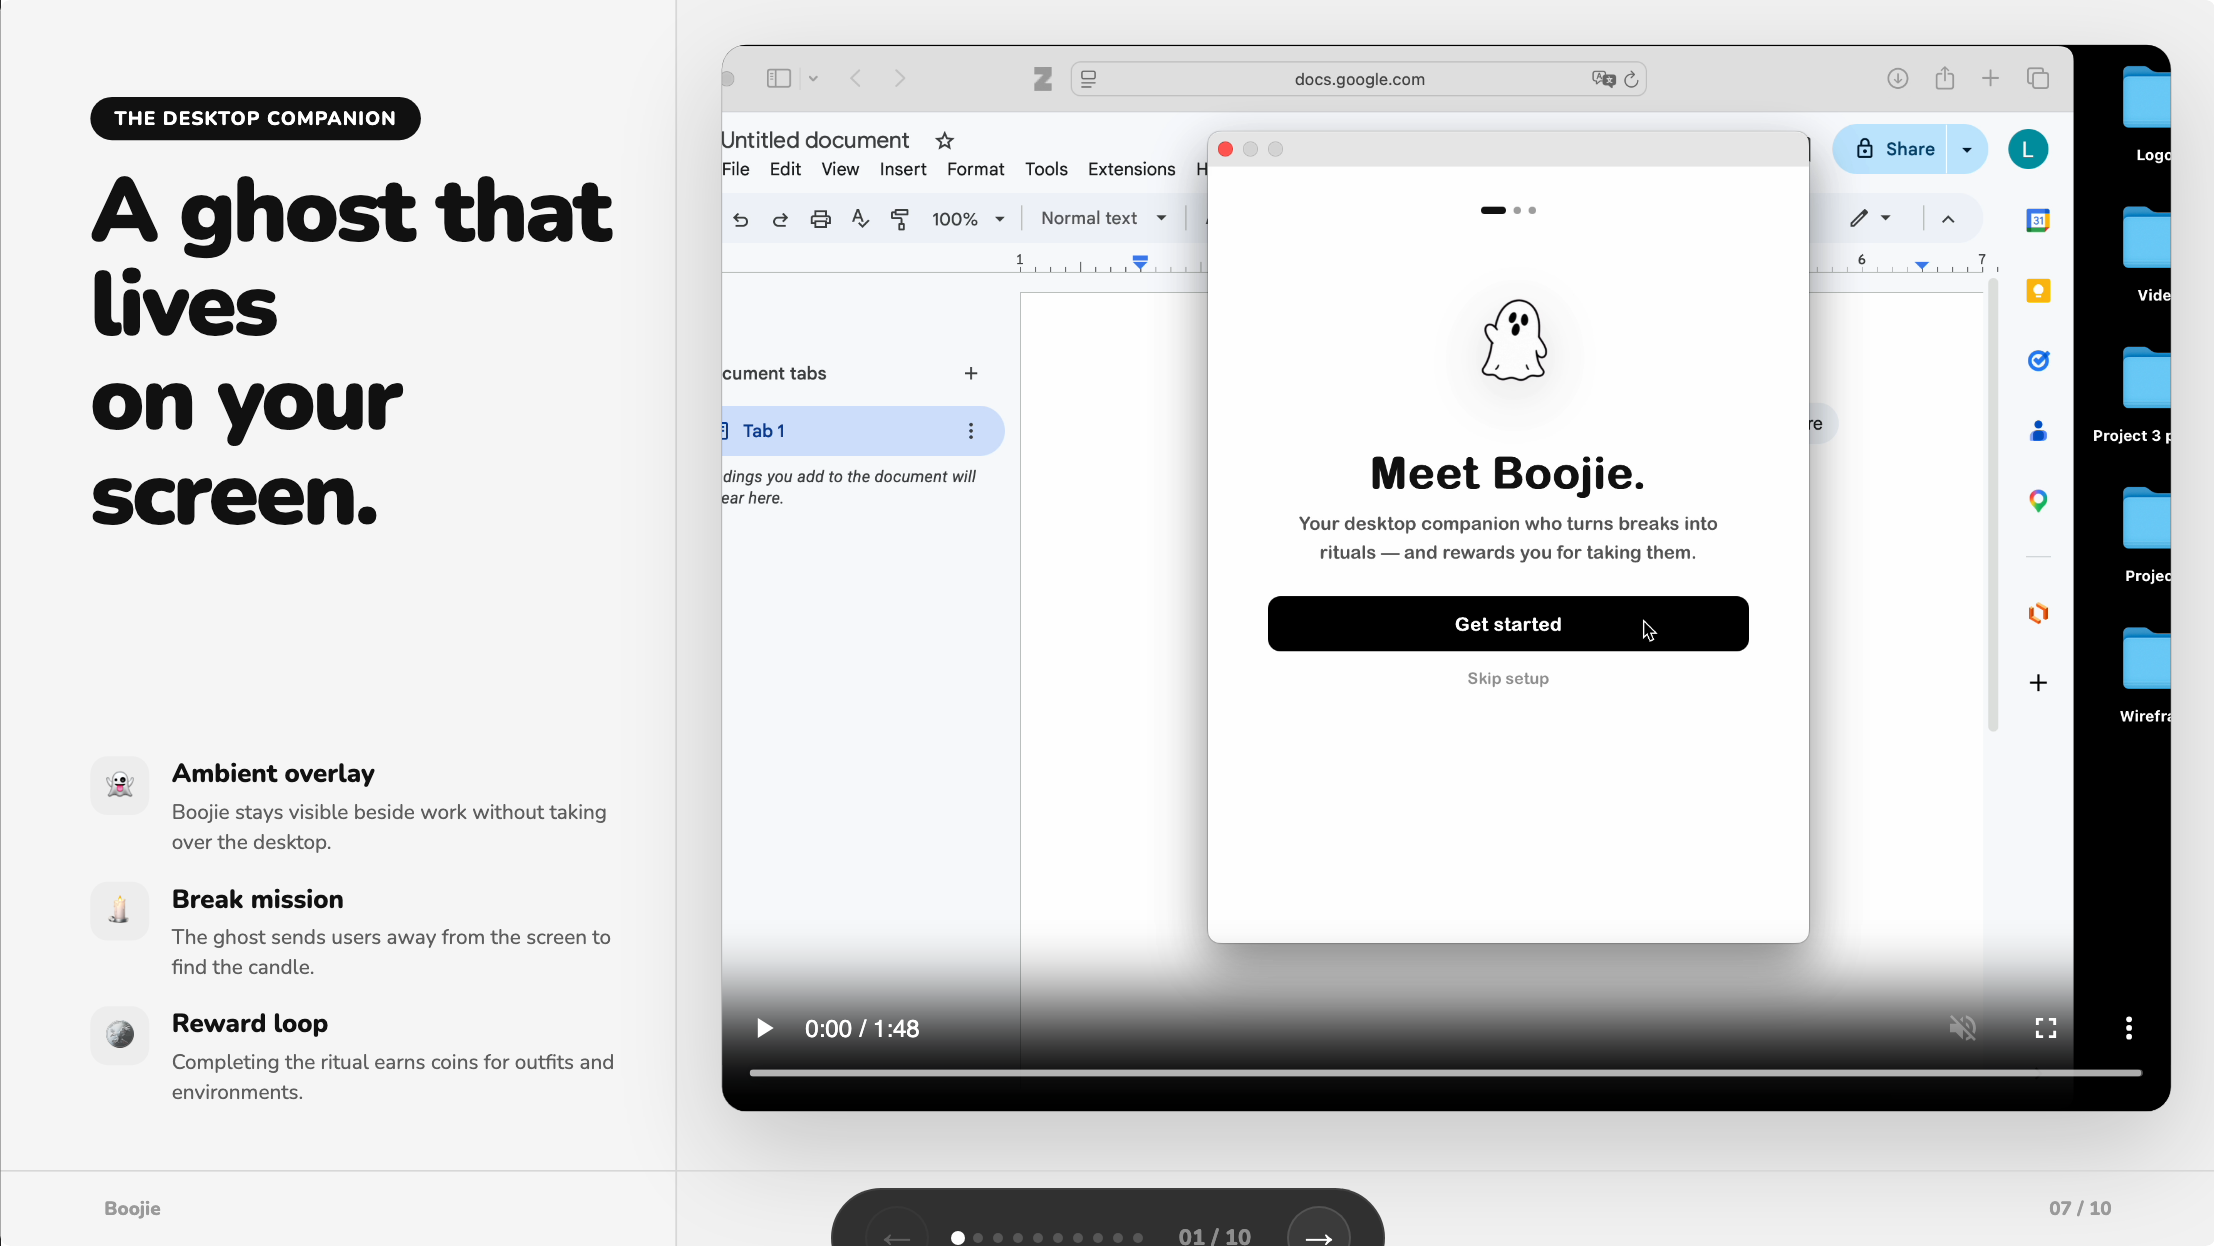Click the Boojie ghost illustration
This screenshot has width=2214, height=1246.
1514,342
